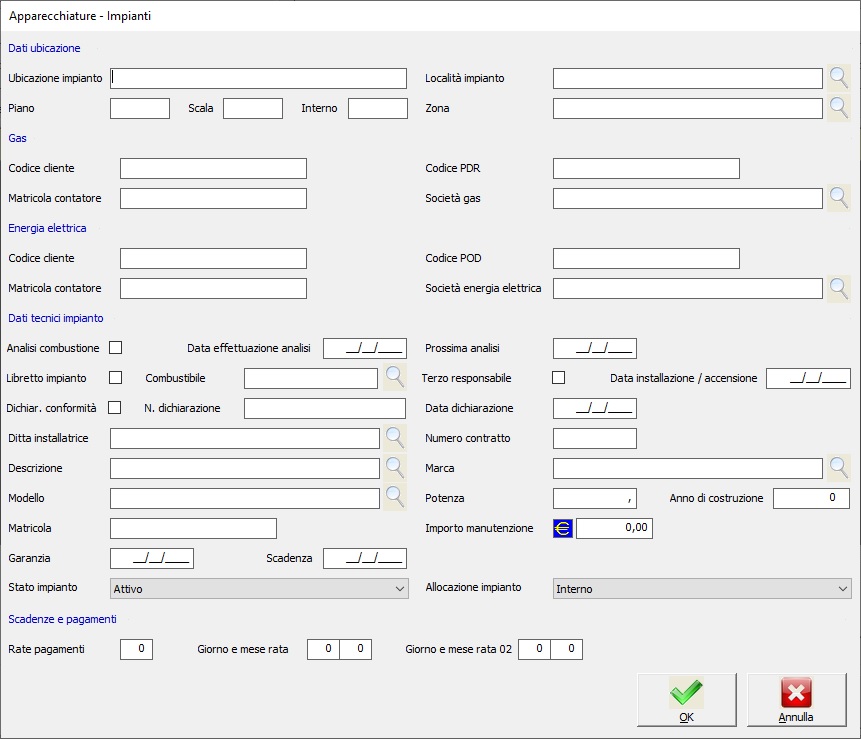
Task: Click the Scadenza date field
Action: [365, 558]
